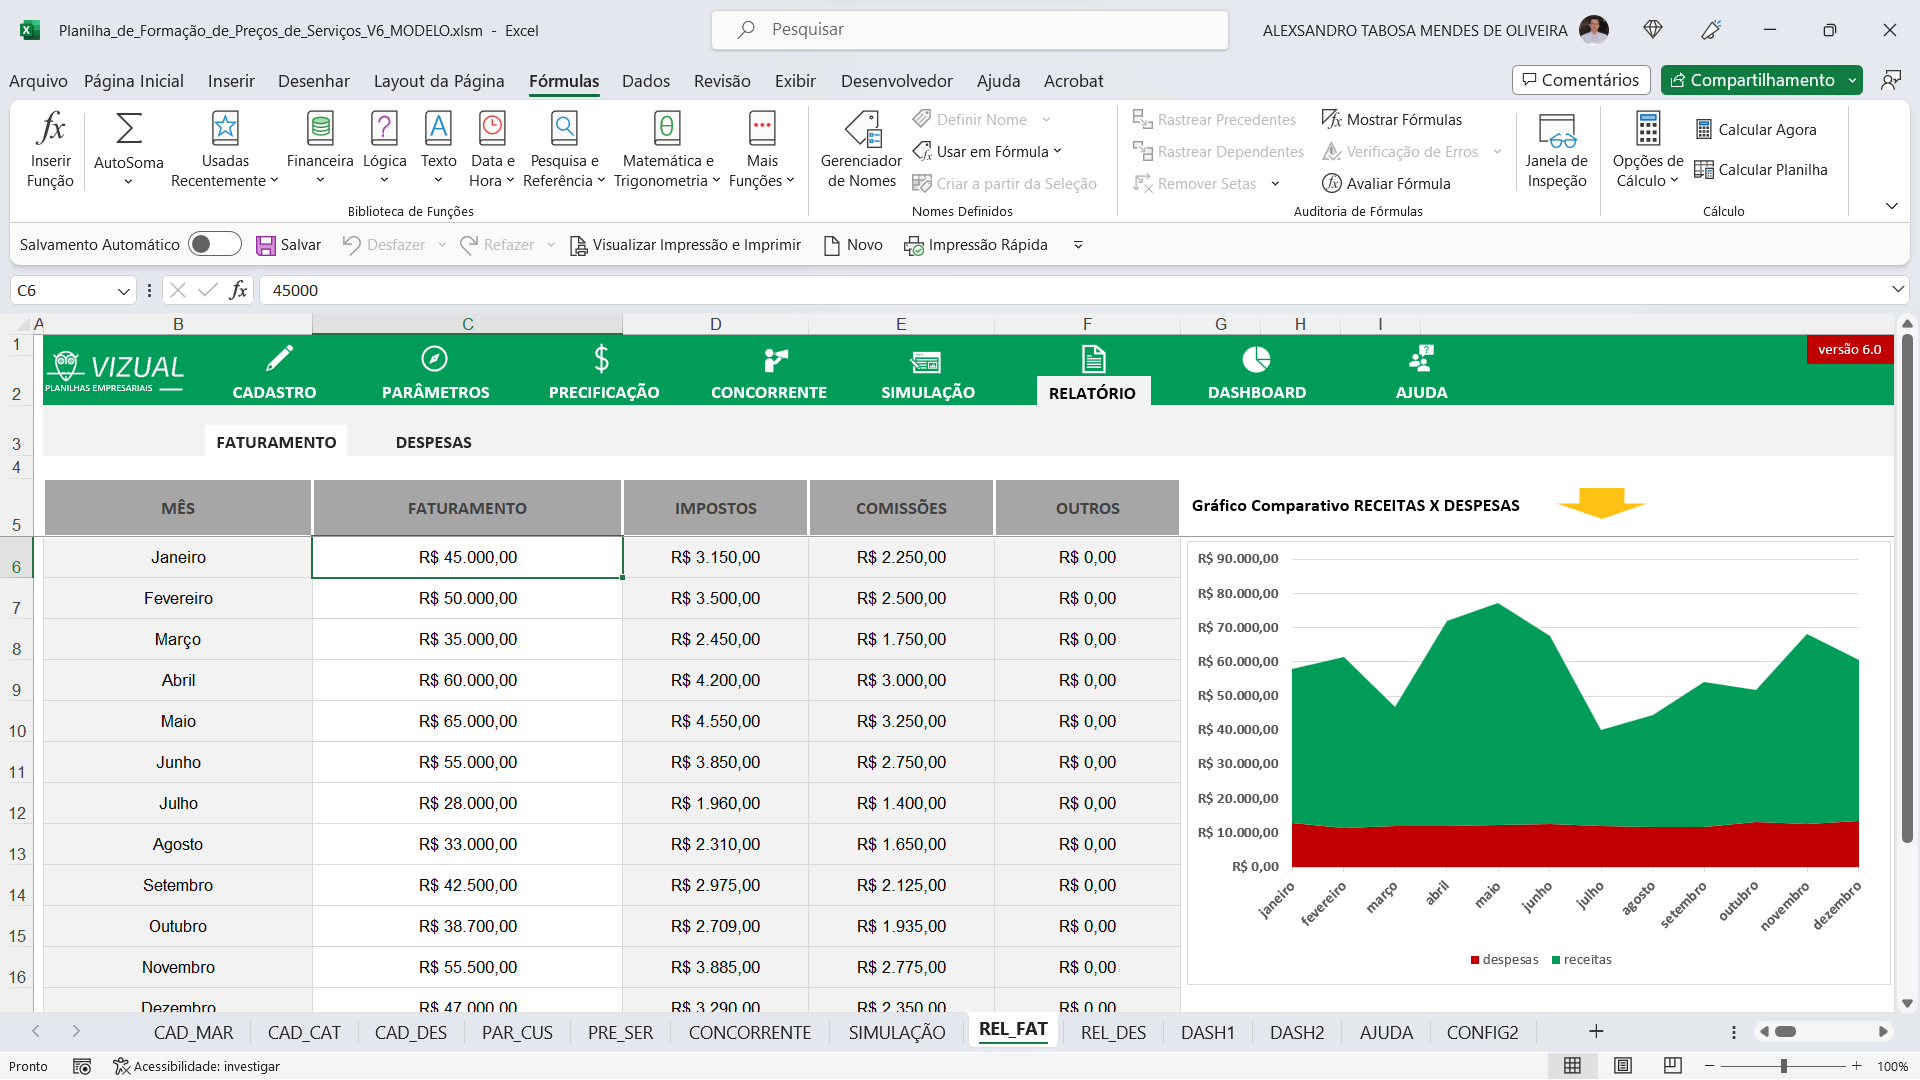Click Avaliar Fórmula

point(1386,184)
